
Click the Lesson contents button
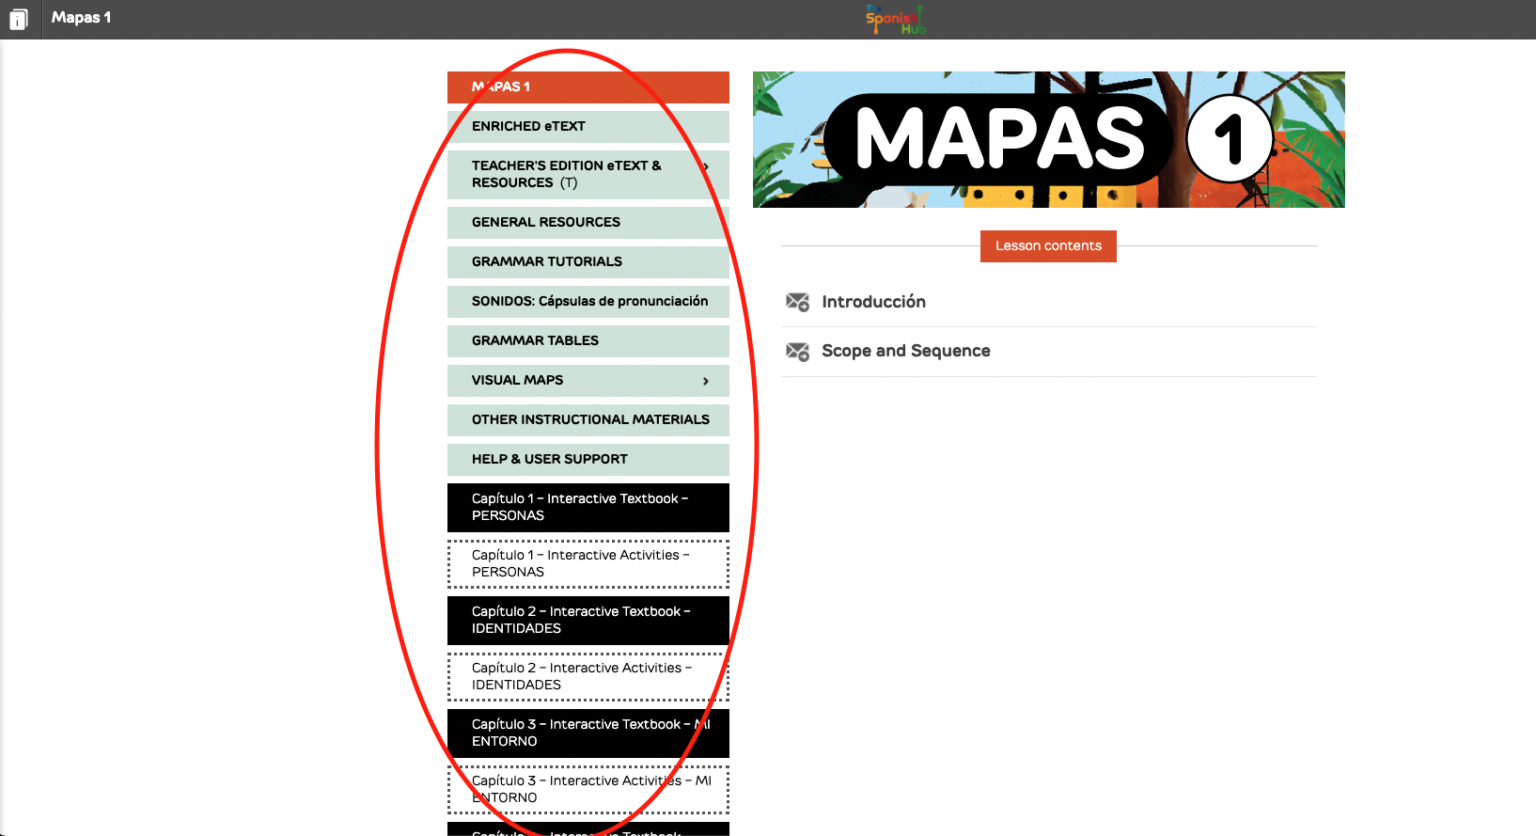[x=1048, y=246]
